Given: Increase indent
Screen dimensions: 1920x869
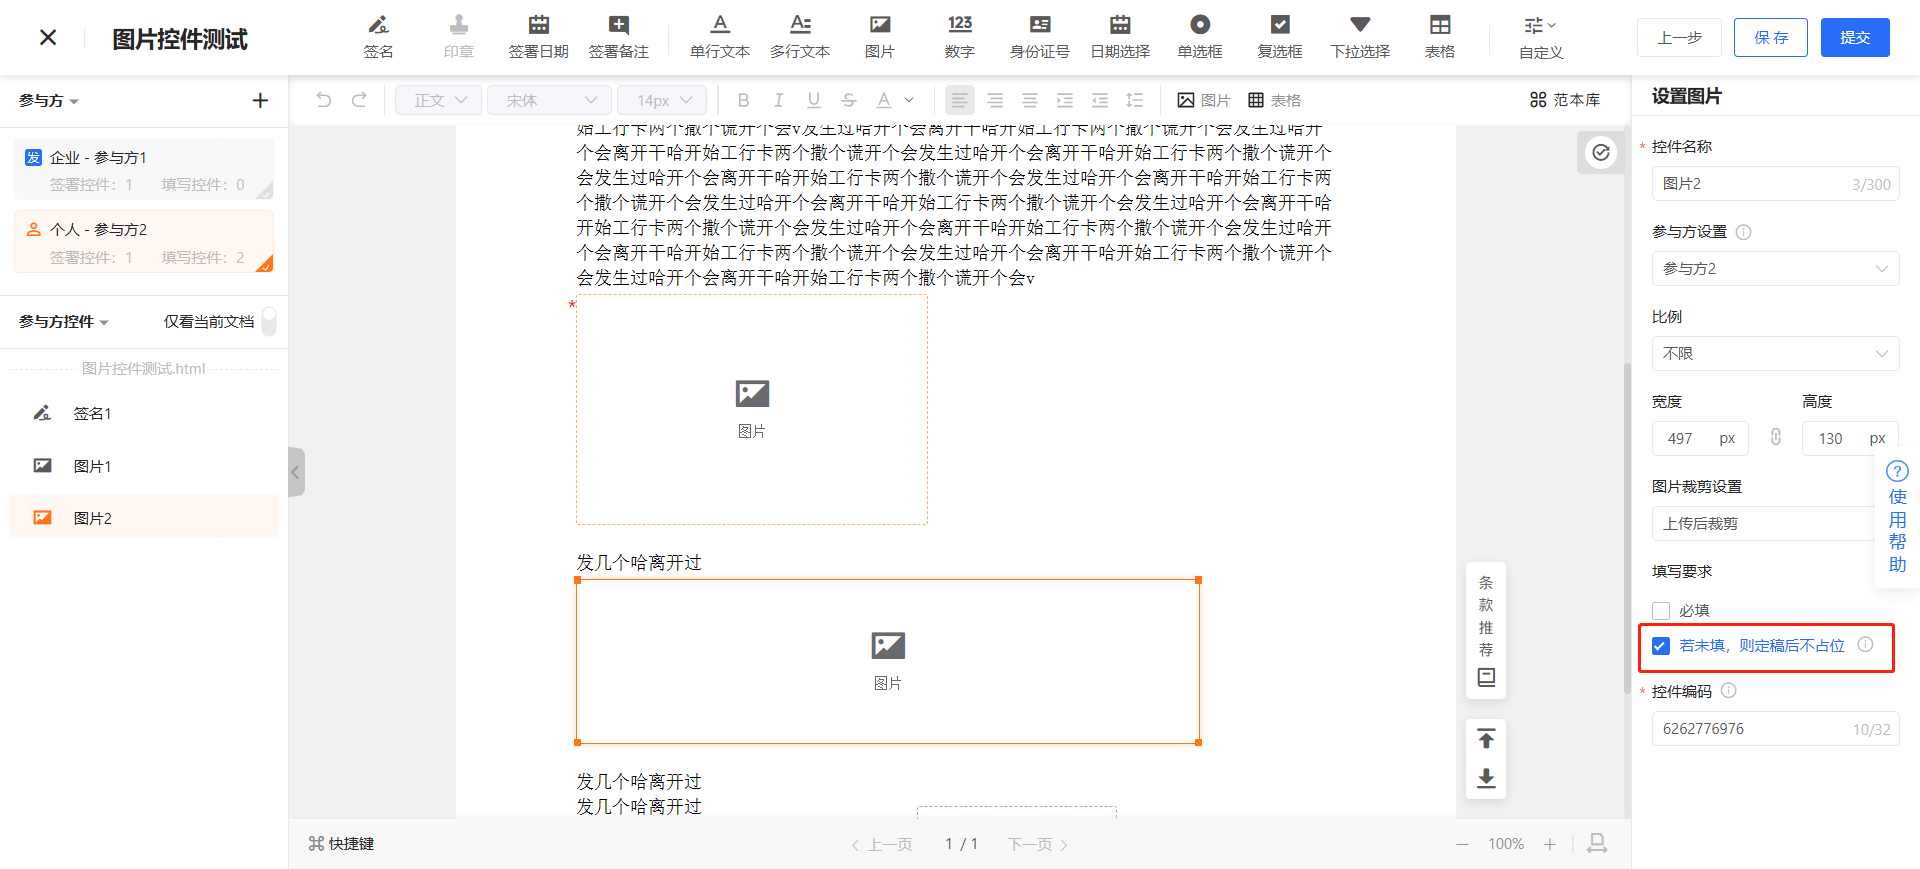Looking at the screenshot, I should click(x=1065, y=100).
